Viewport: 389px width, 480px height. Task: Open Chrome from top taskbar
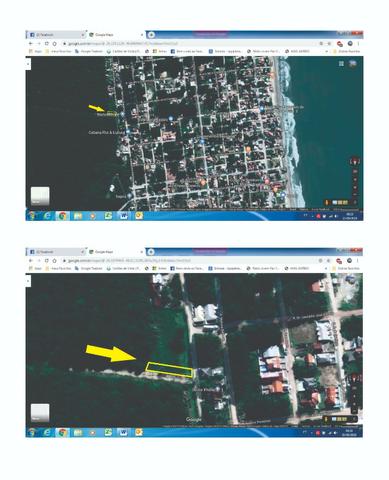click(x=62, y=216)
